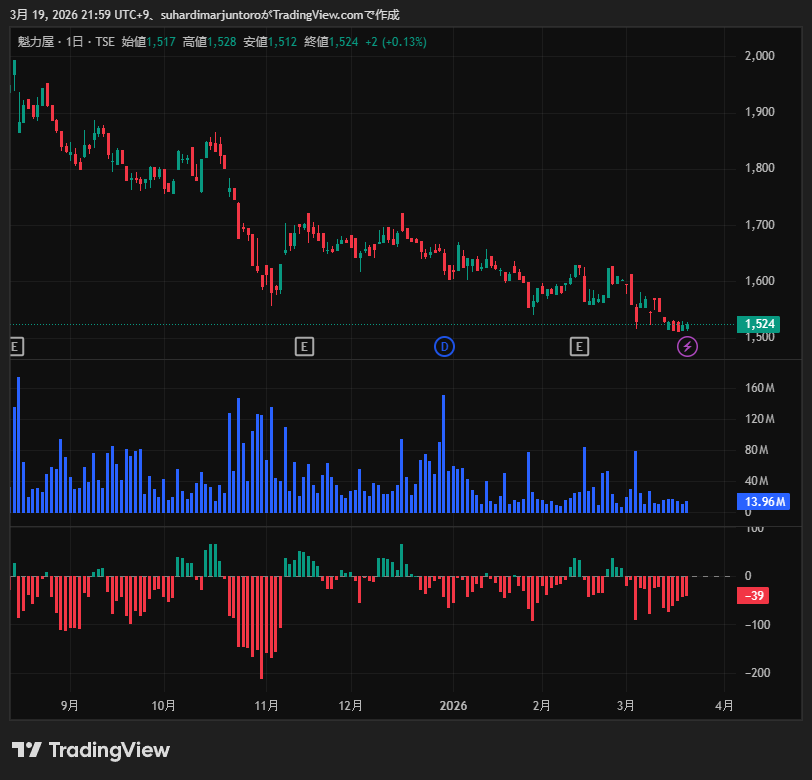Click the −200 indicator axis label
This screenshot has width=812, height=780.
pos(757,673)
